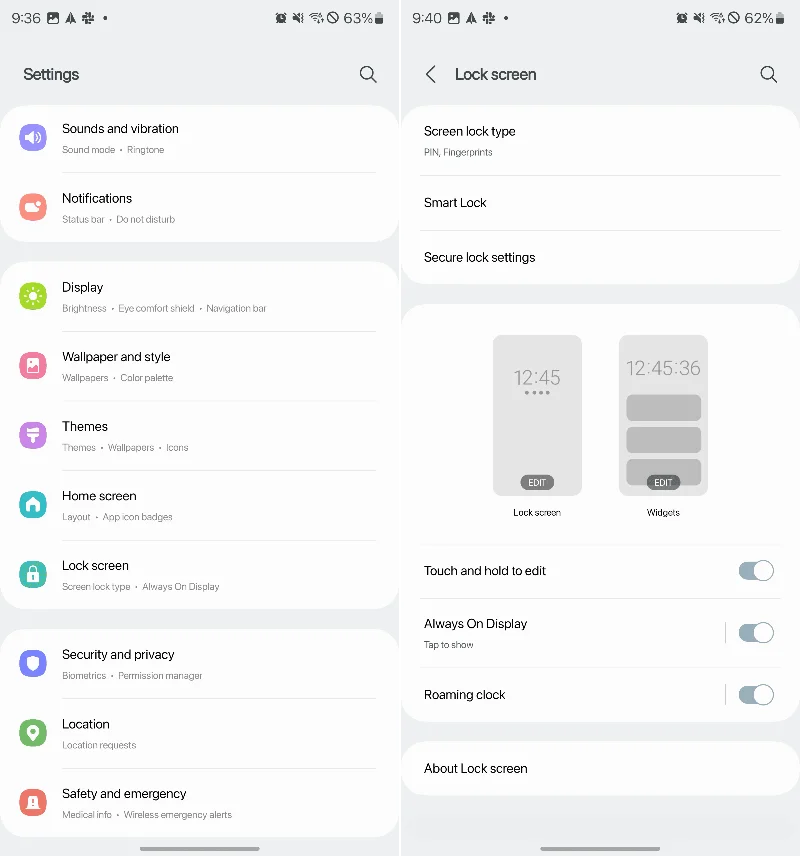Click the Themes icon
The width and height of the screenshot is (800, 856).
33,435
